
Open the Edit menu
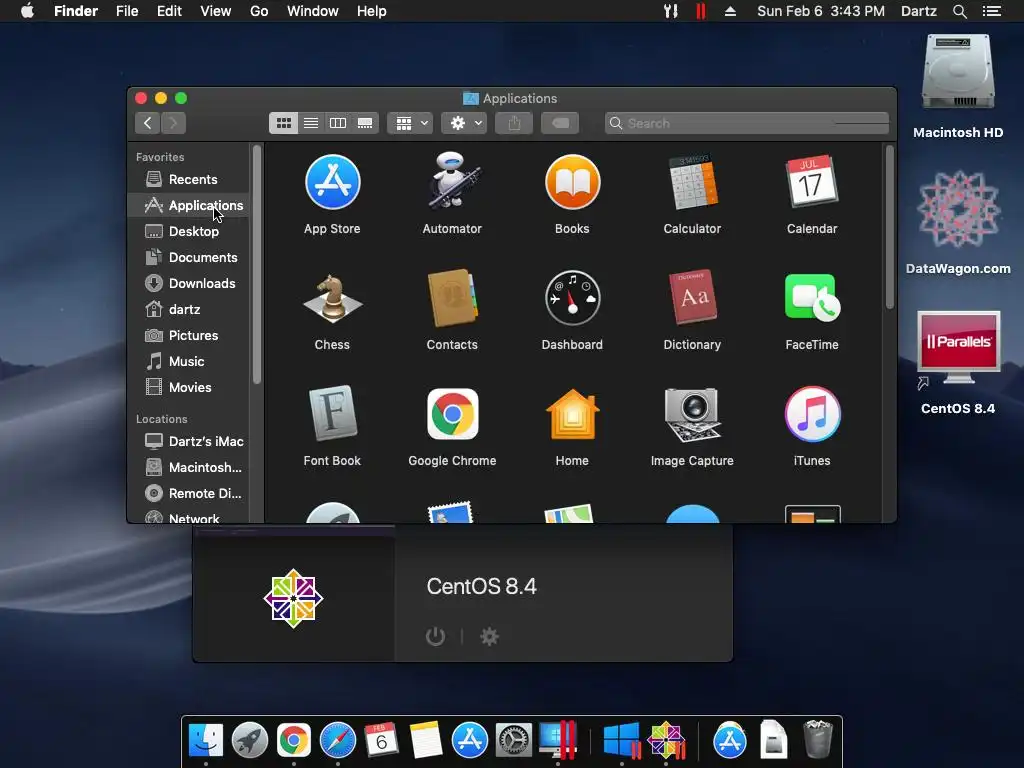(169, 11)
